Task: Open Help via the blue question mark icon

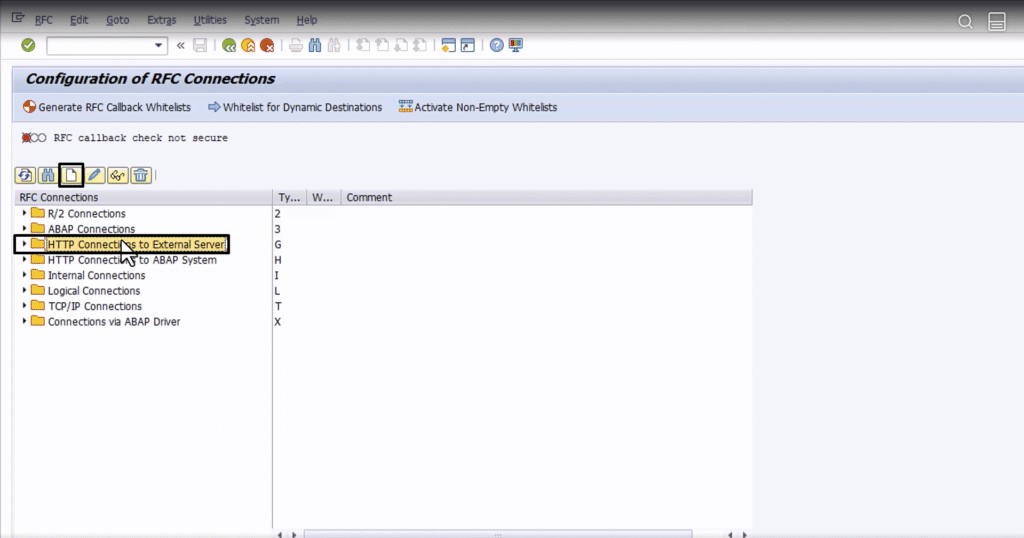Action: [x=497, y=45]
